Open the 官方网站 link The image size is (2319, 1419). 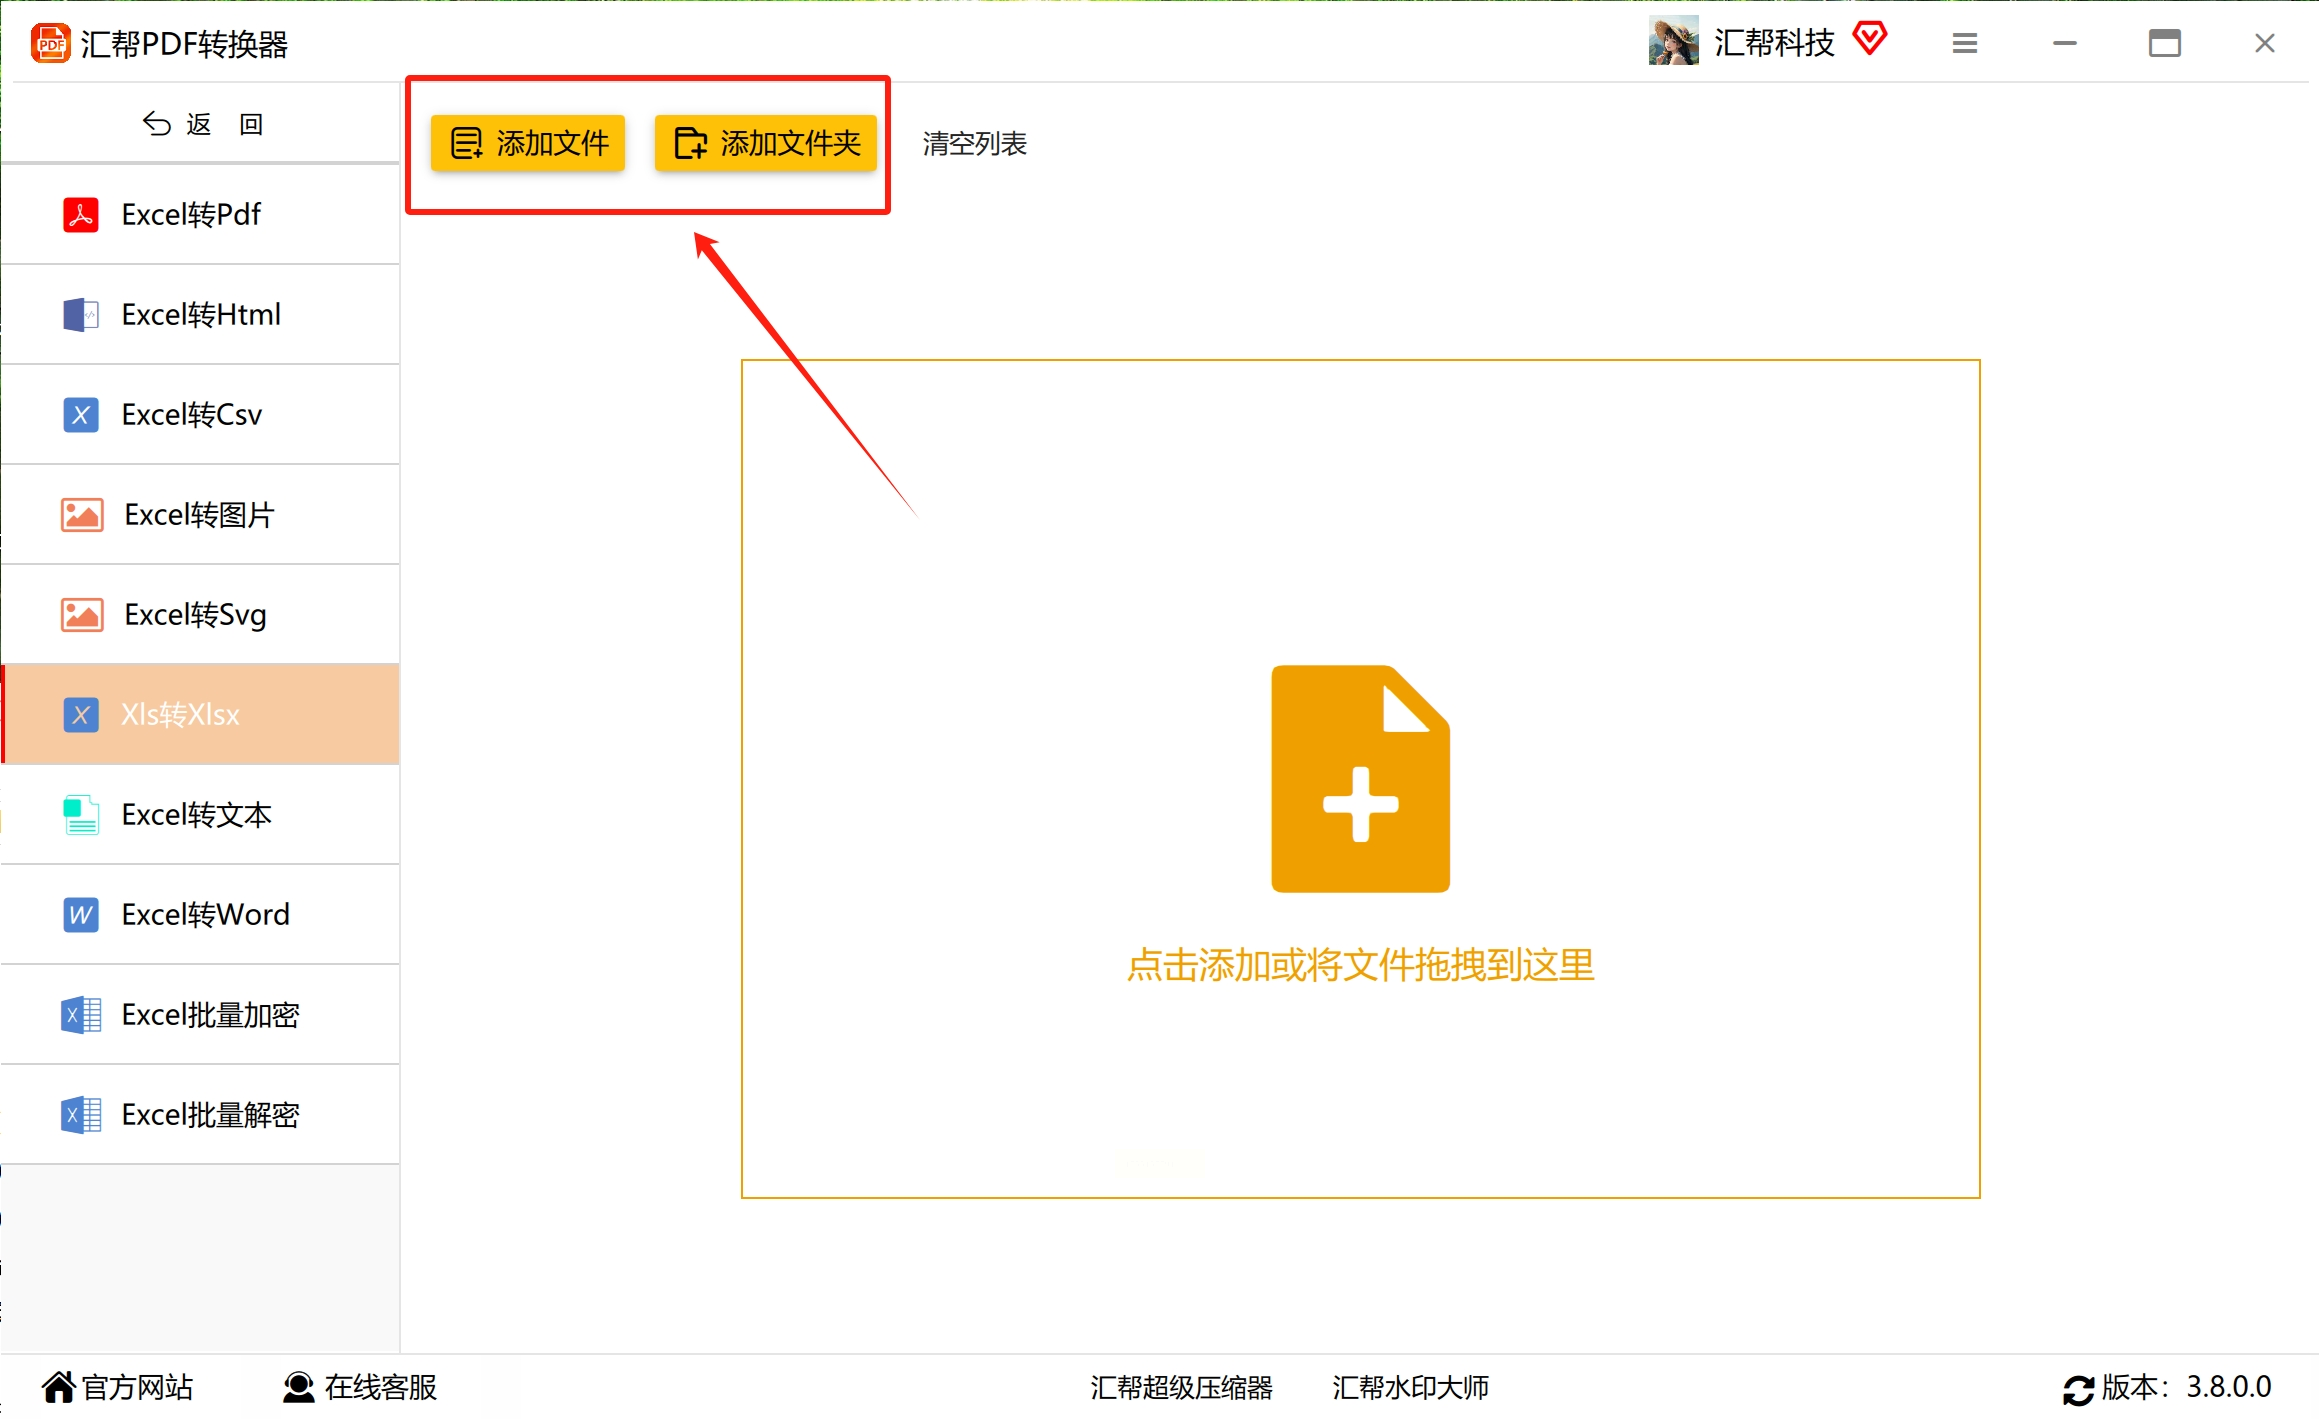(118, 1387)
